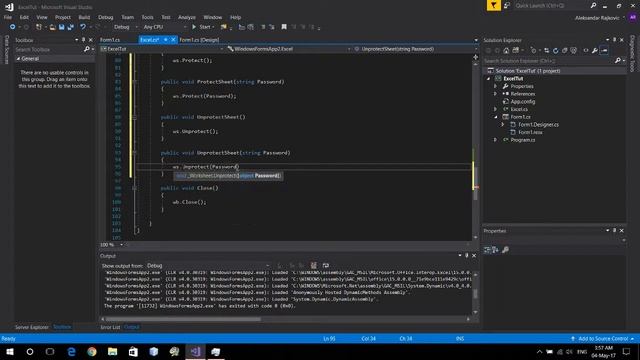The height and width of the screenshot is (360, 640).
Task: Open the Start button dropdown arrow
Action: coord(213,27)
